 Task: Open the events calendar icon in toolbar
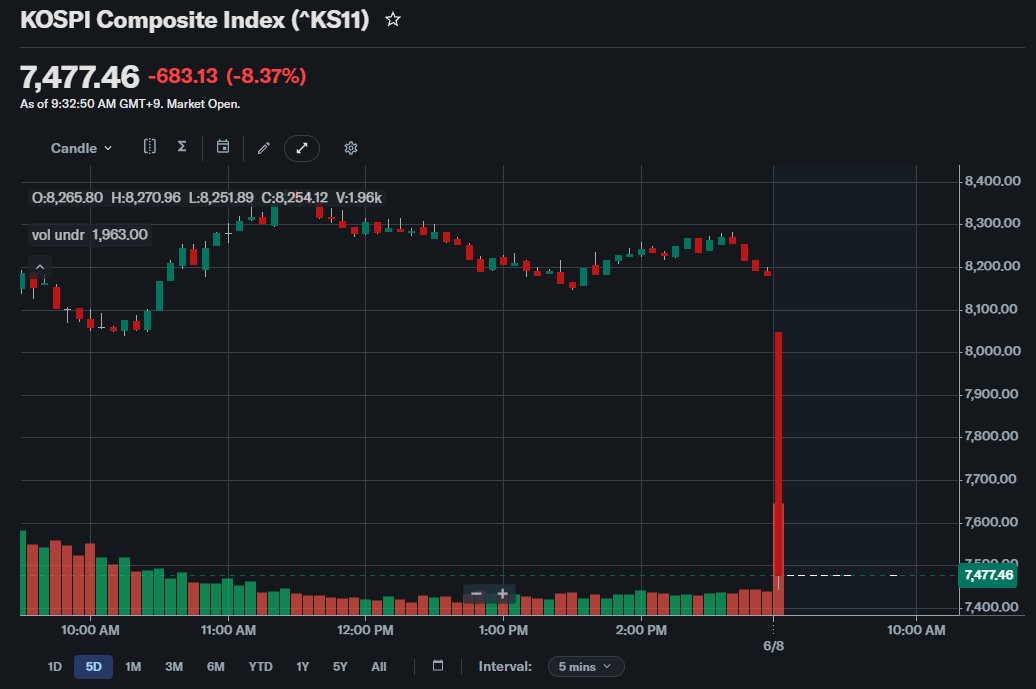223,147
